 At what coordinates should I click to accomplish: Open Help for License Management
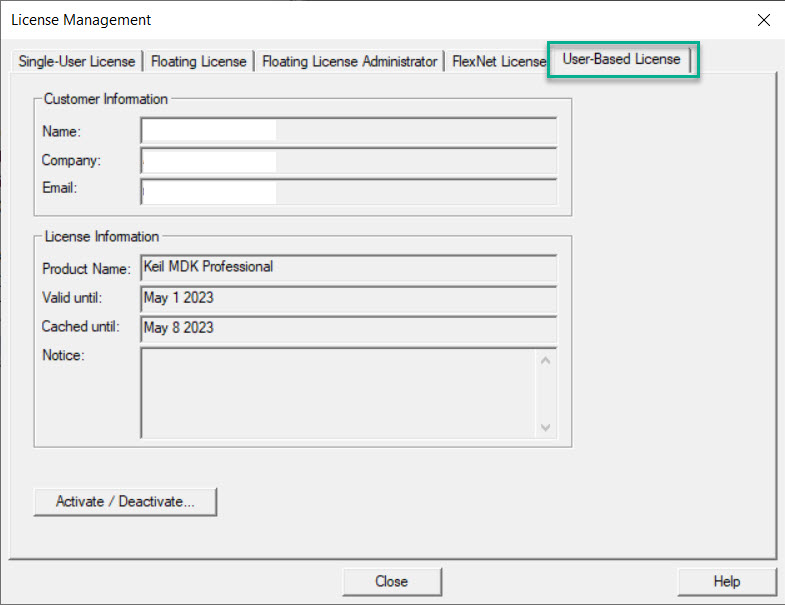click(x=726, y=581)
